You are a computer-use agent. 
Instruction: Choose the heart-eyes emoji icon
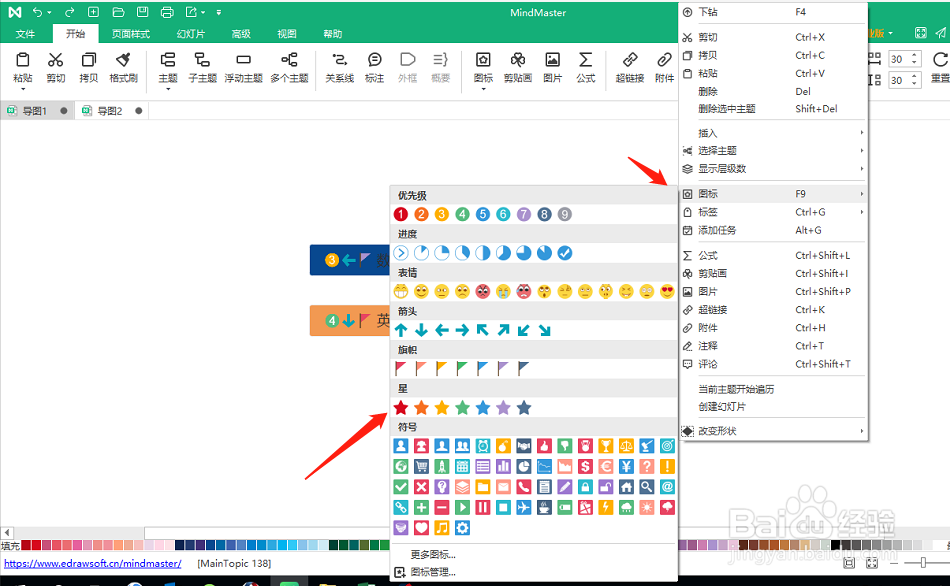[x=667, y=291]
